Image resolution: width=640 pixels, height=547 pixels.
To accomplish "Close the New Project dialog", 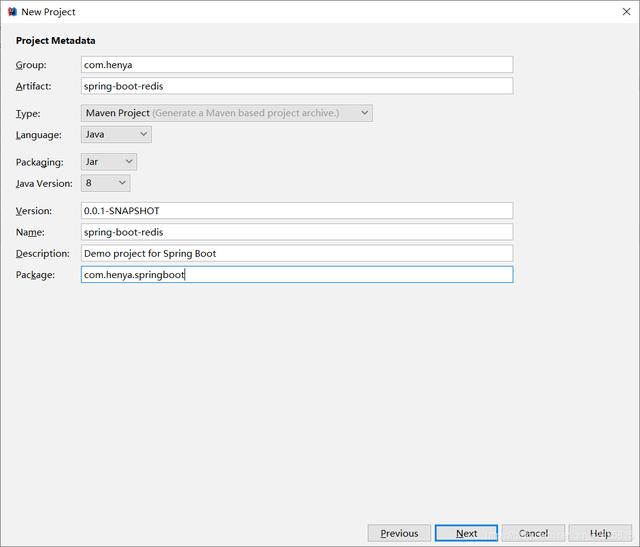I will [626, 12].
